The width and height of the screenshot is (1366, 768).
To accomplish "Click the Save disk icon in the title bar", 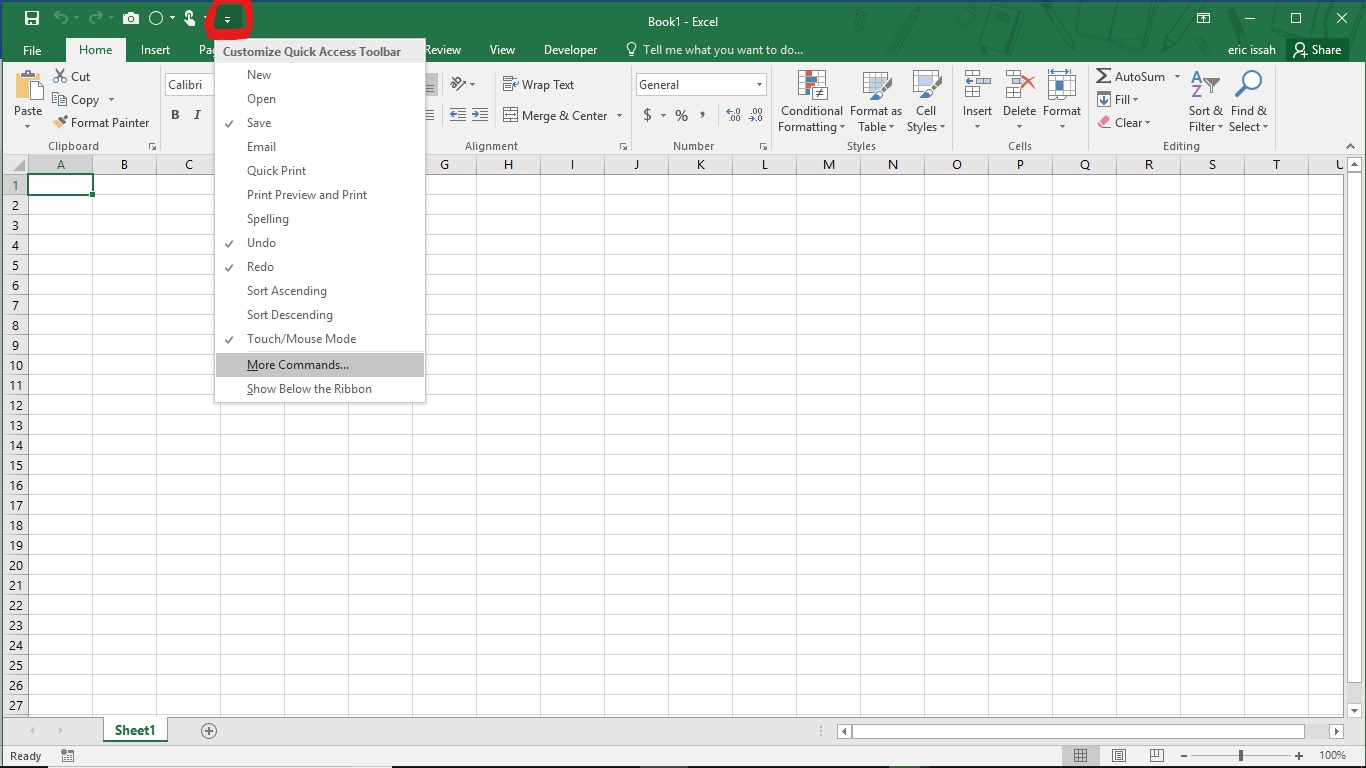I will (31, 18).
